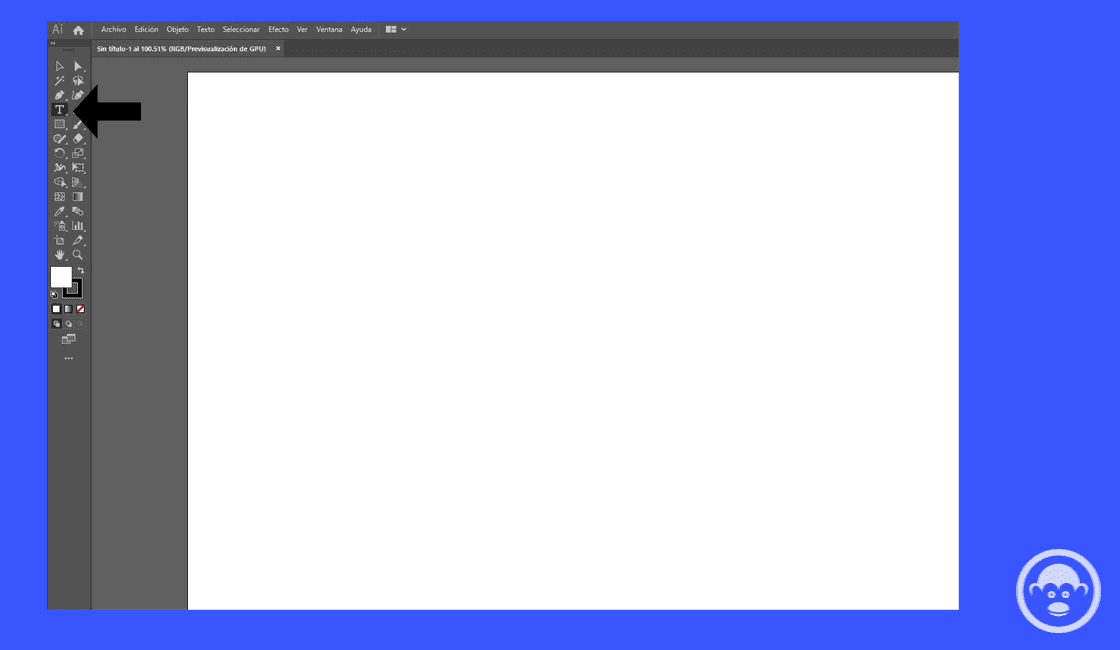Switch to the Gradient fill option
The width and height of the screenshot is (1120, 650).
click(x=66, y=308)
